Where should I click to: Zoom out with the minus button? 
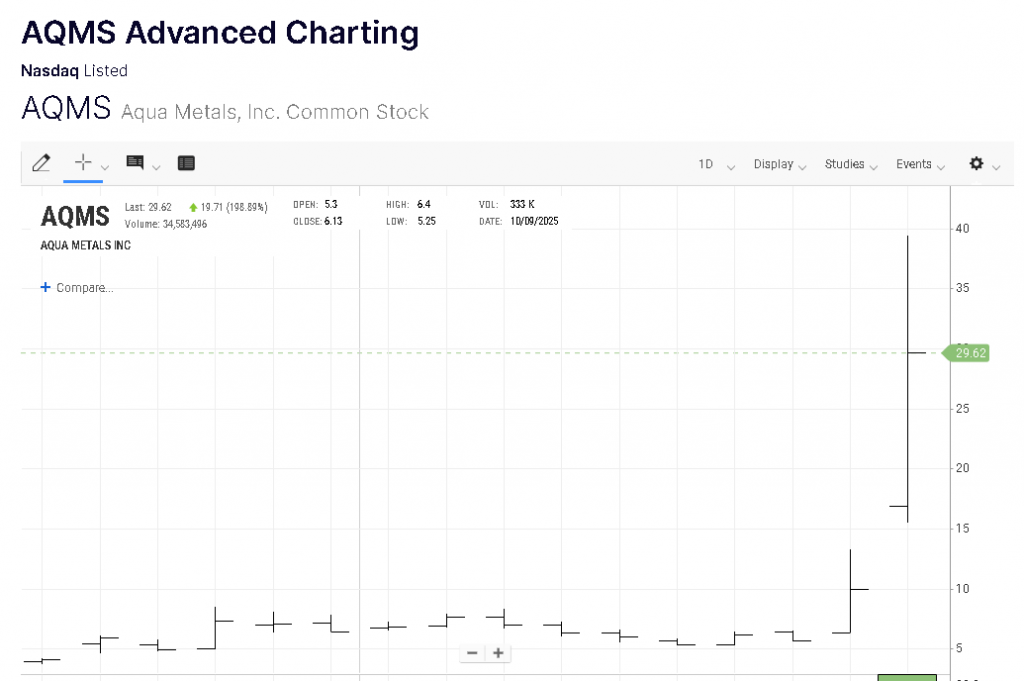473,653
